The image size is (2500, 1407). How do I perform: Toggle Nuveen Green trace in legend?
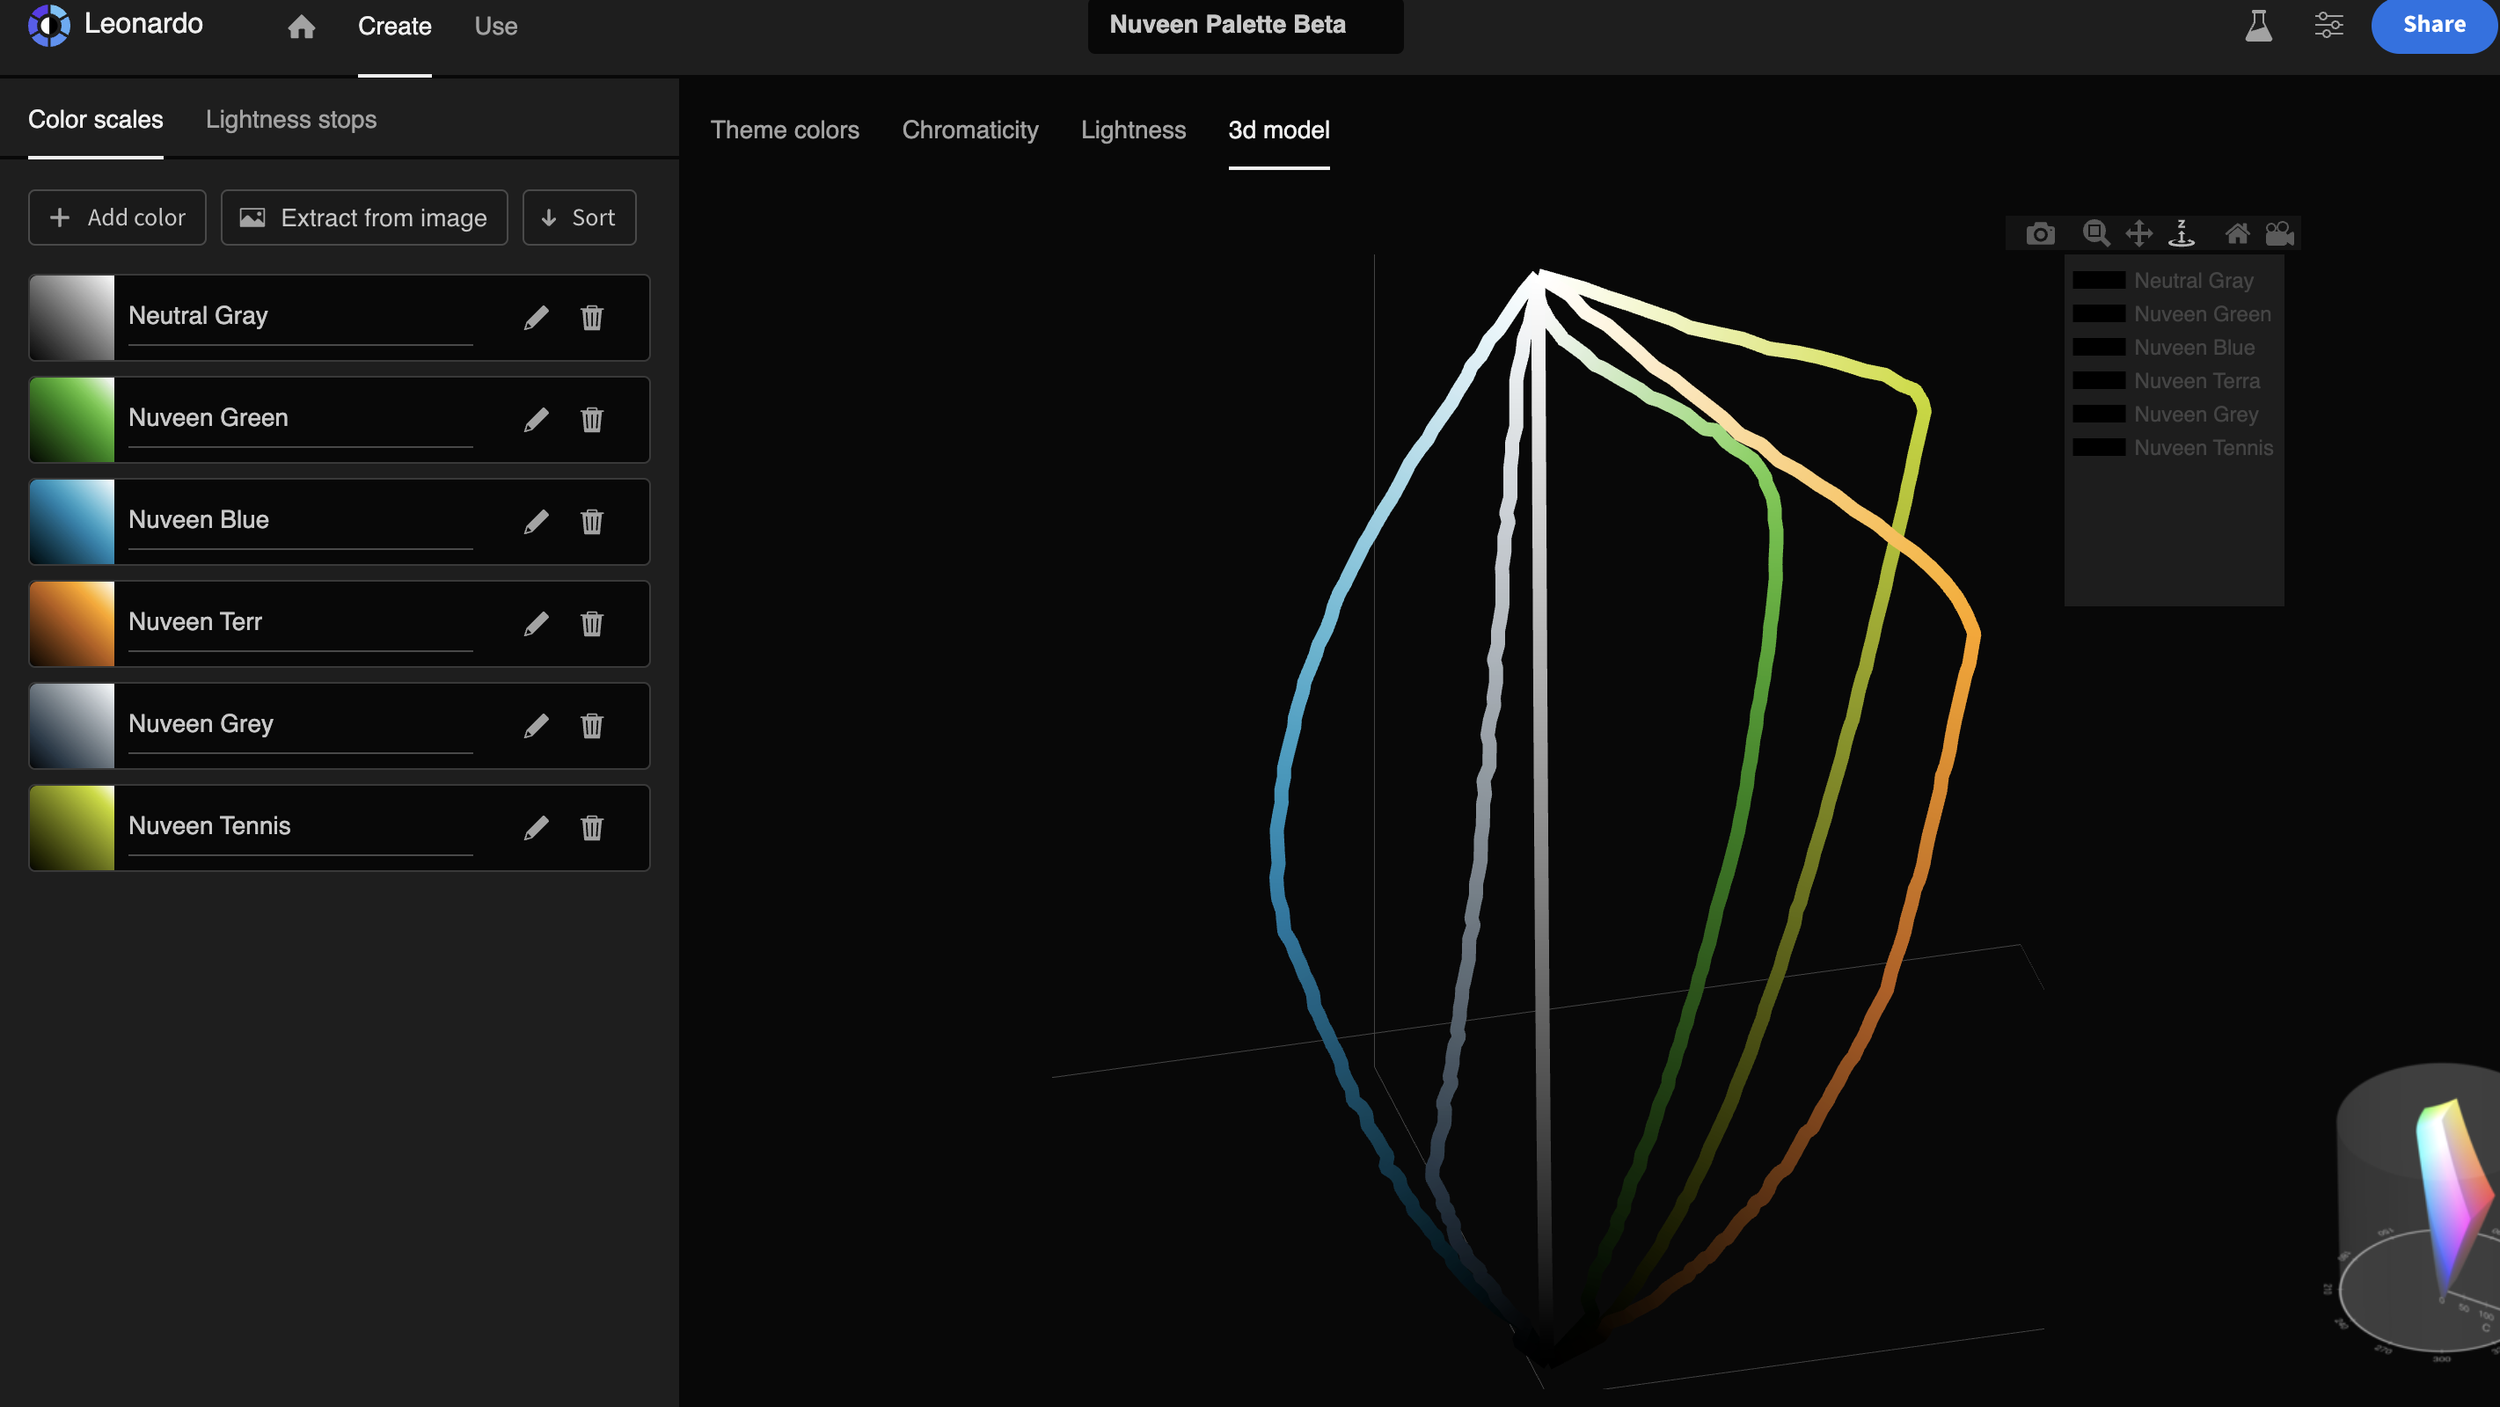(x=2172, y=314)
